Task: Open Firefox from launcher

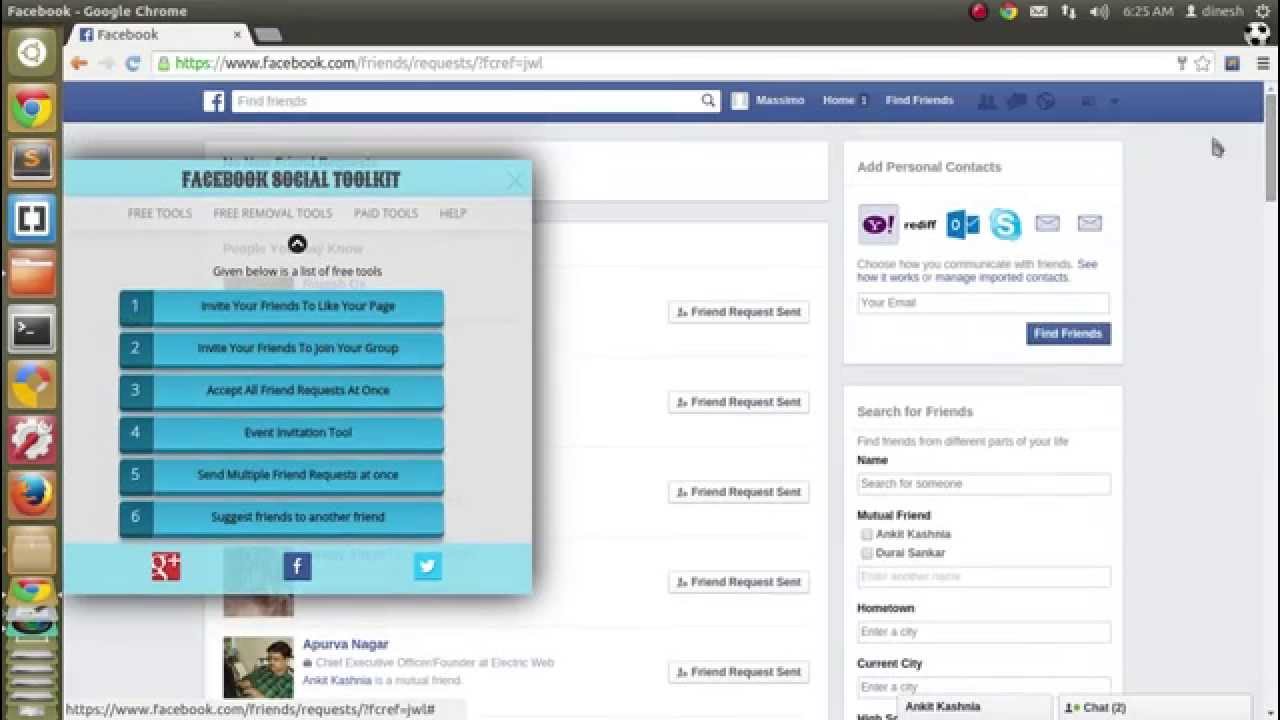Action: coord(32,496)
